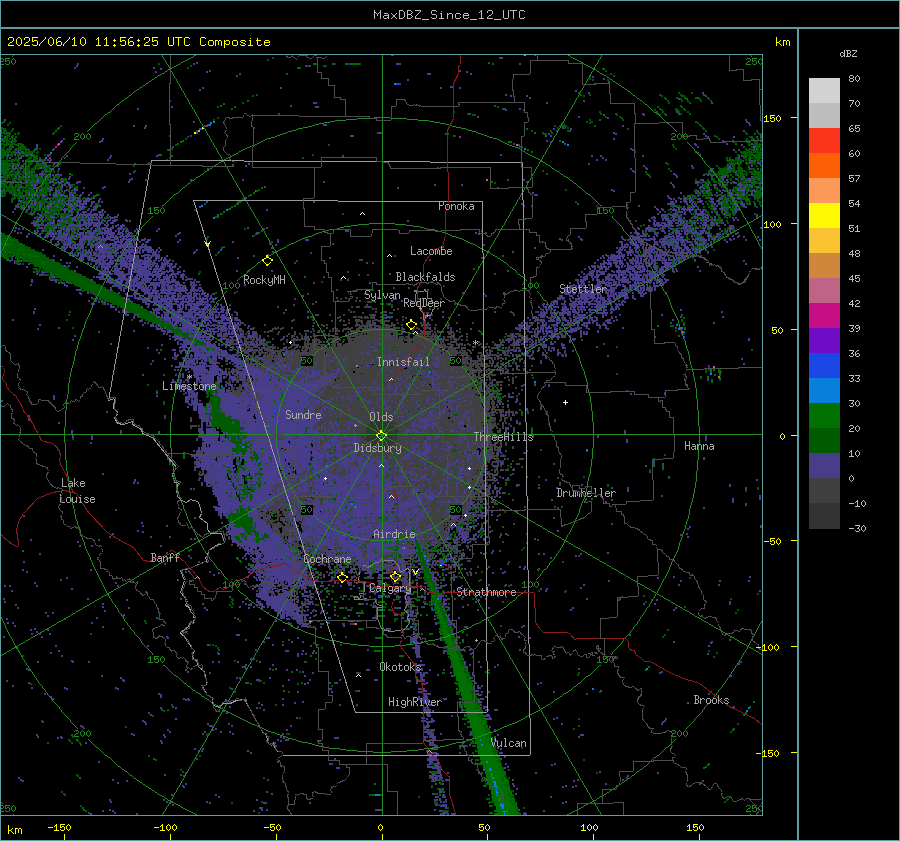The height and width of the screenshot is (841, 900).
Task: Click the yellow diamond marker near RockyMH
Action: tap(267, 261)
